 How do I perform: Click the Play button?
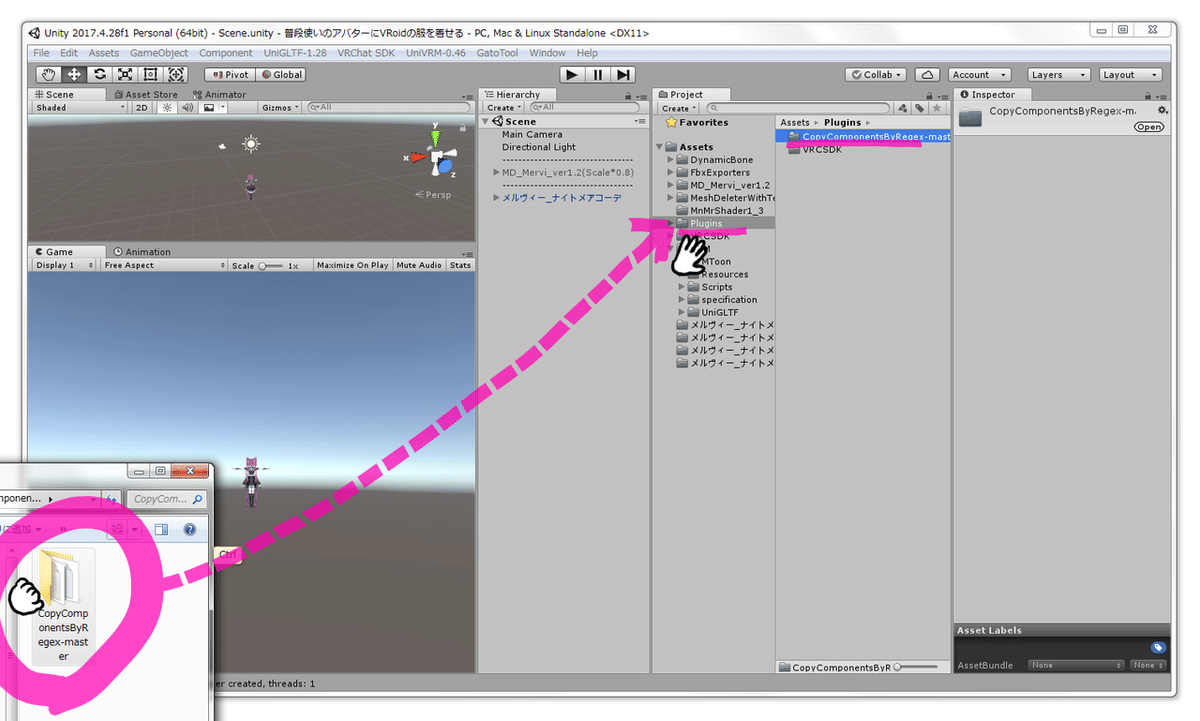click(571, 74)
